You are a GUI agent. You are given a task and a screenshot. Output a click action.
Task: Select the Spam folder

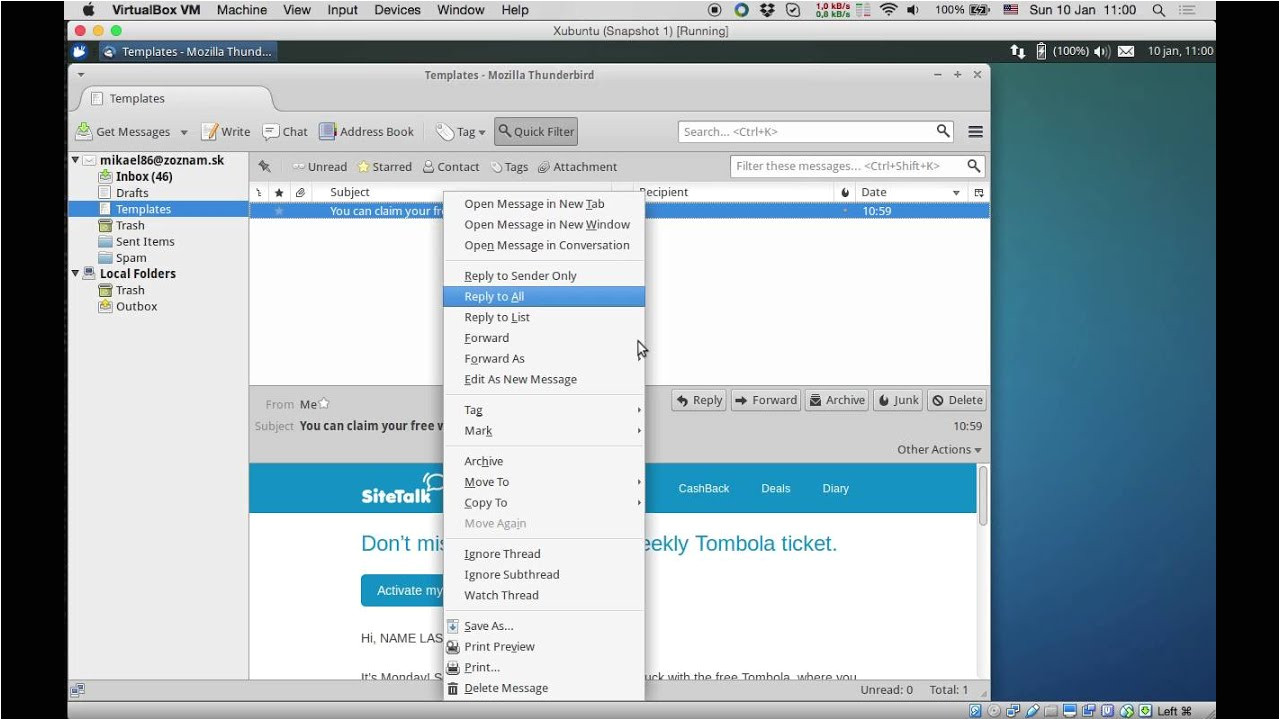coord(131,257)
